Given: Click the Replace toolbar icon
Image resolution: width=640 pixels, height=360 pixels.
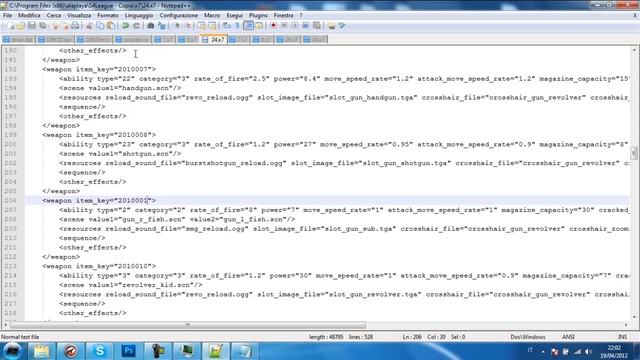Looking at the screenshot, I should tap(162, 26).
